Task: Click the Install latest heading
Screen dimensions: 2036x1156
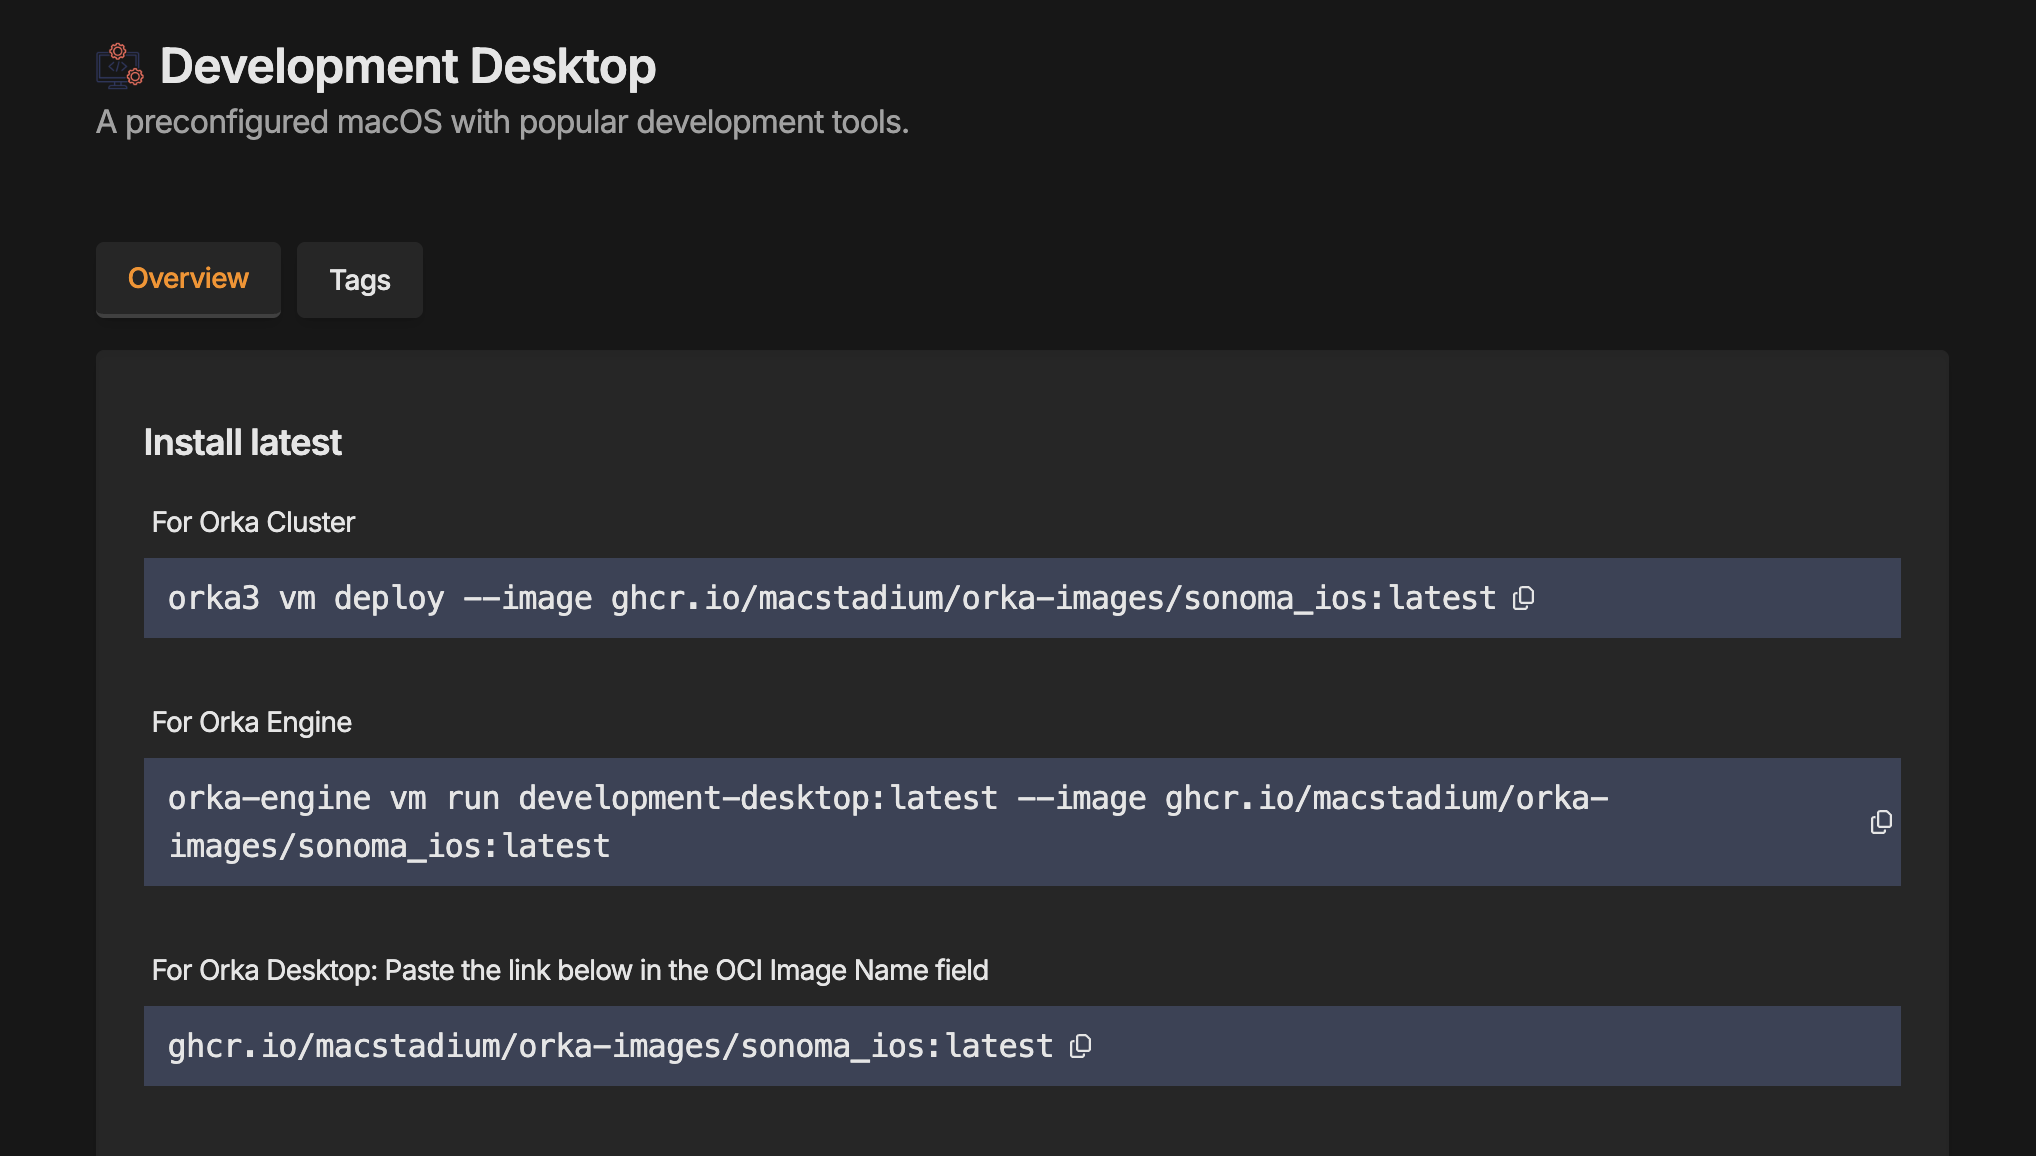Action: tap(242, 442)
